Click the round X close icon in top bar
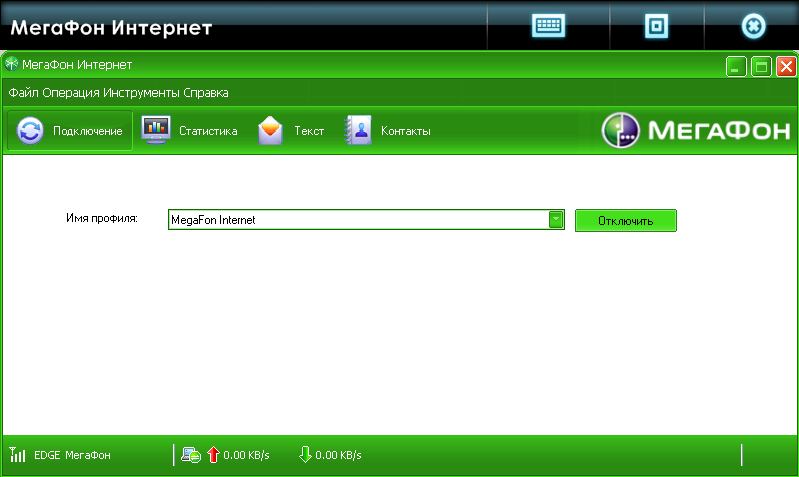 click(753, 26)
